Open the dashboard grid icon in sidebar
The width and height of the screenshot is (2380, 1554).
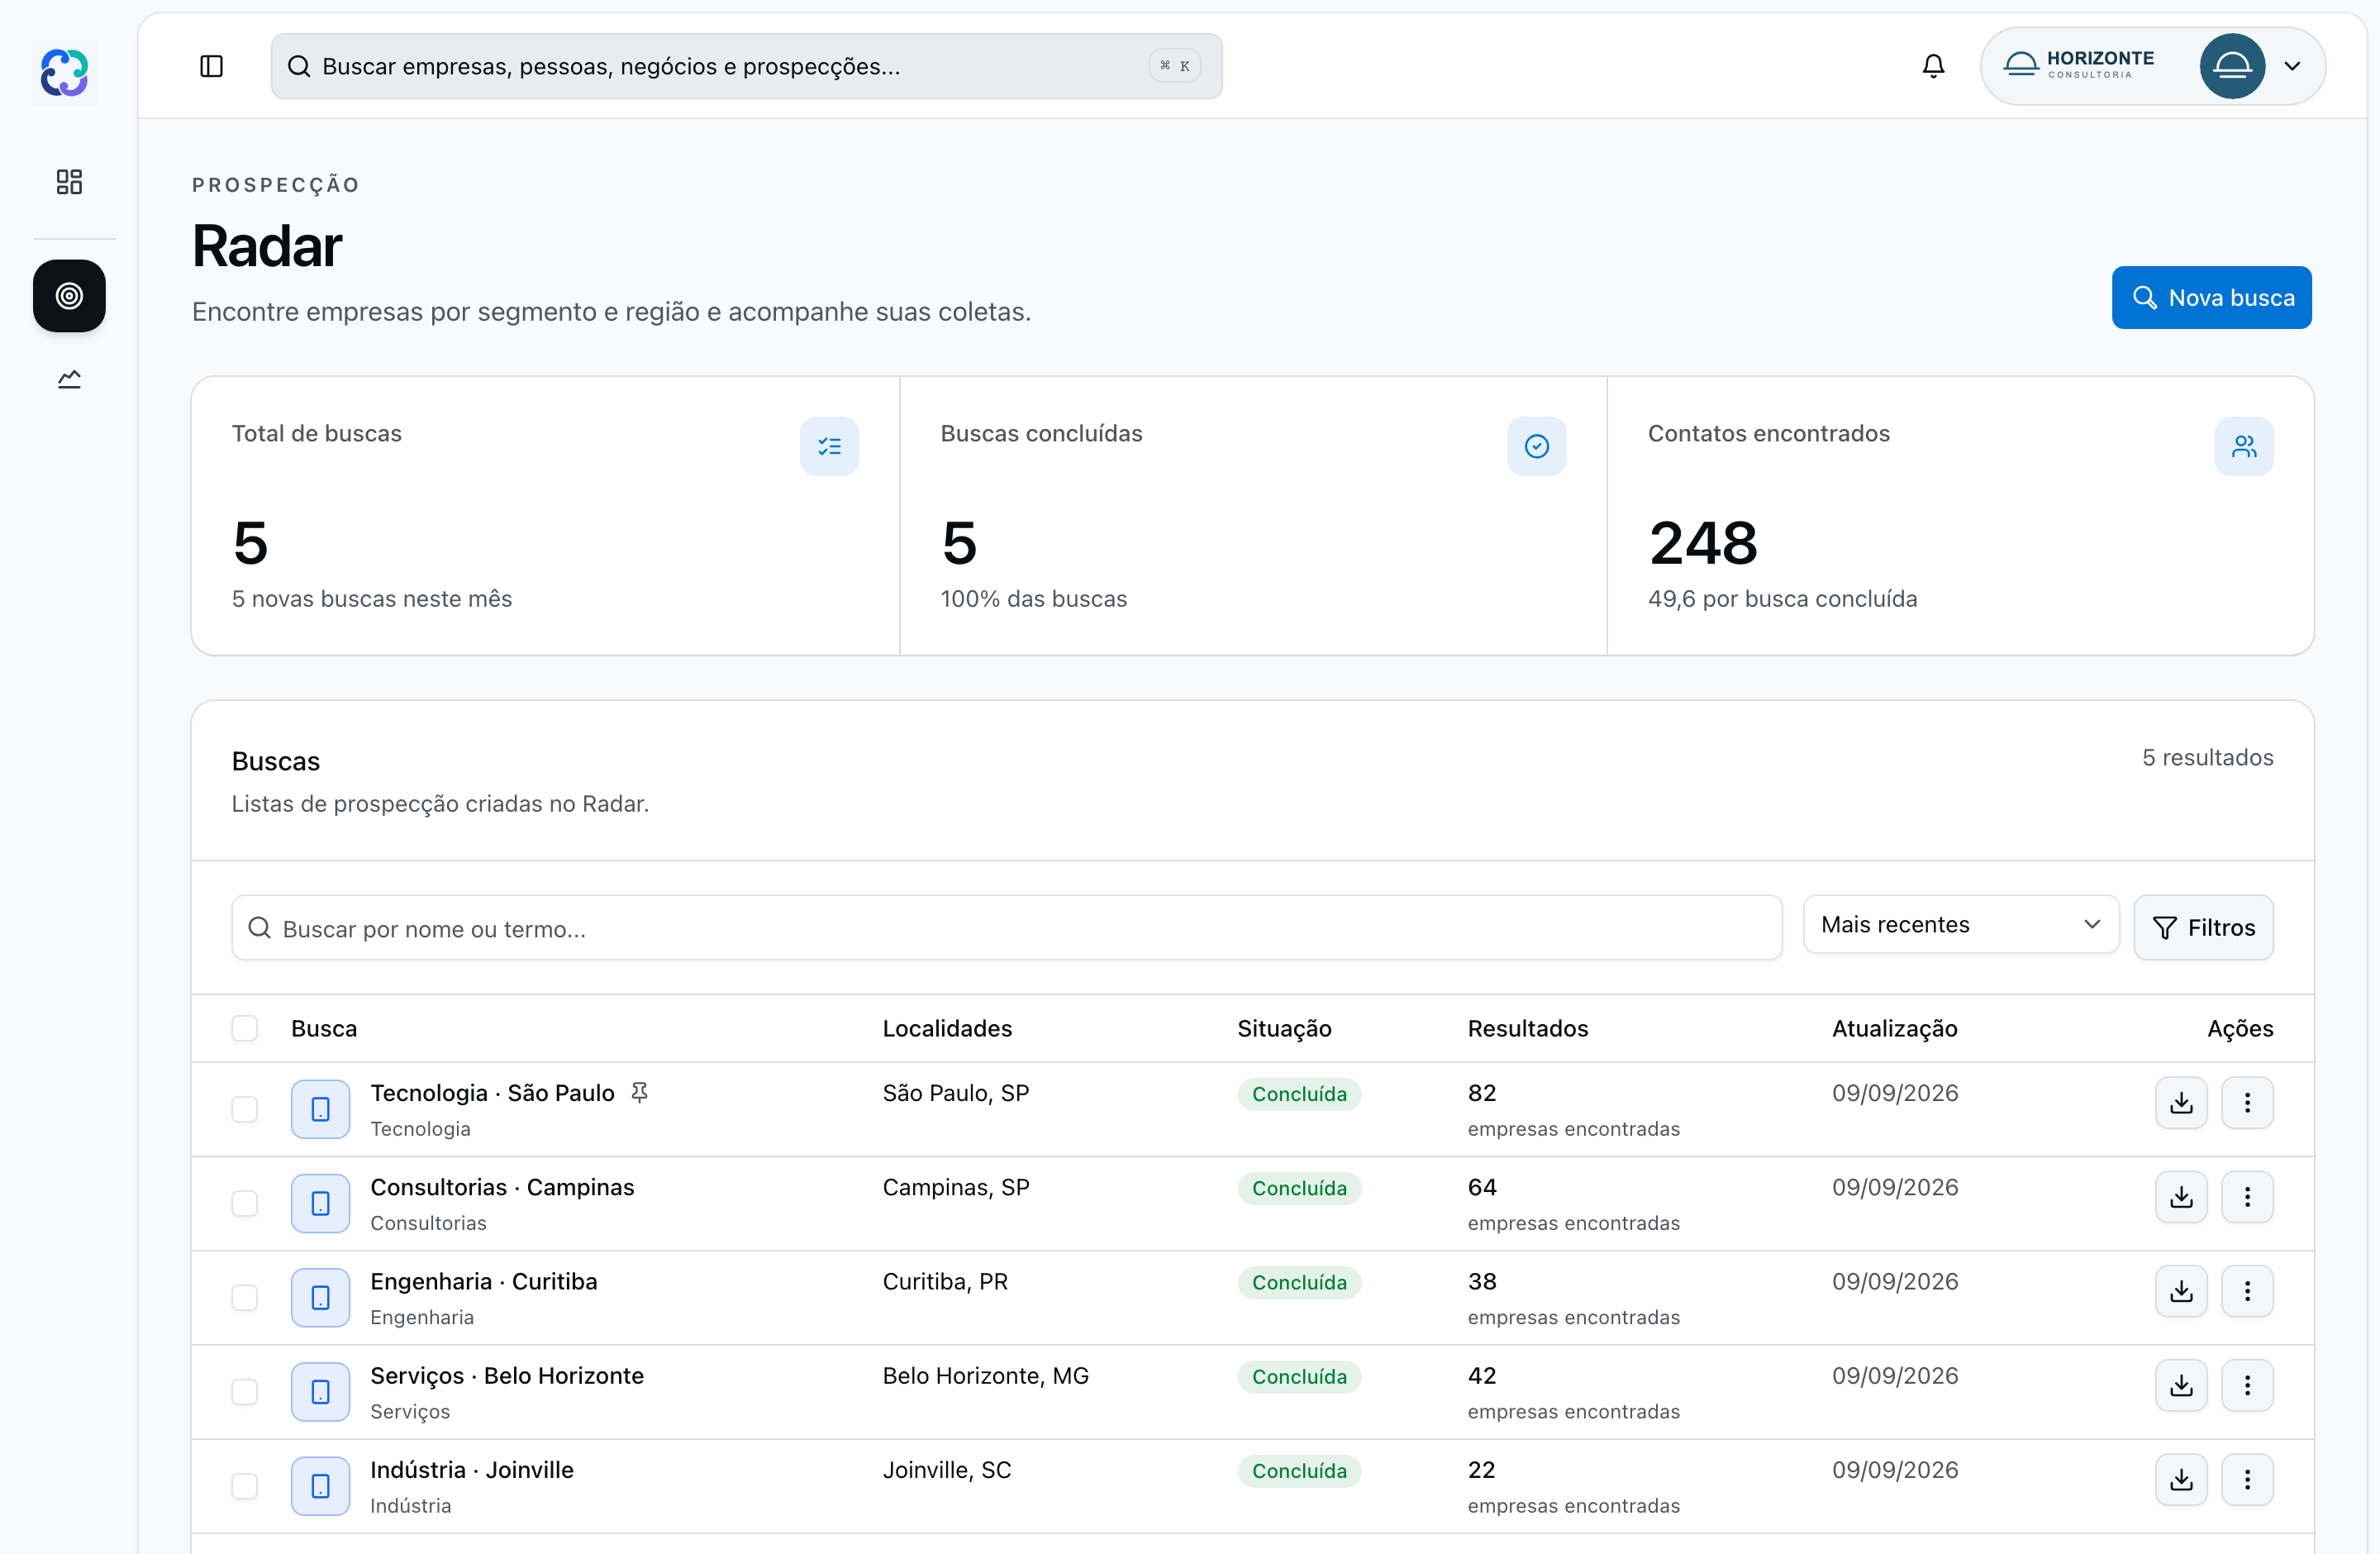click(x=69, y=181)
